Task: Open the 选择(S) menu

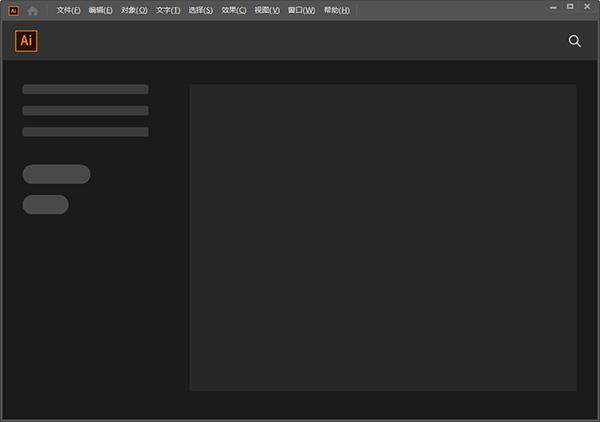Action: click(201, 10)
